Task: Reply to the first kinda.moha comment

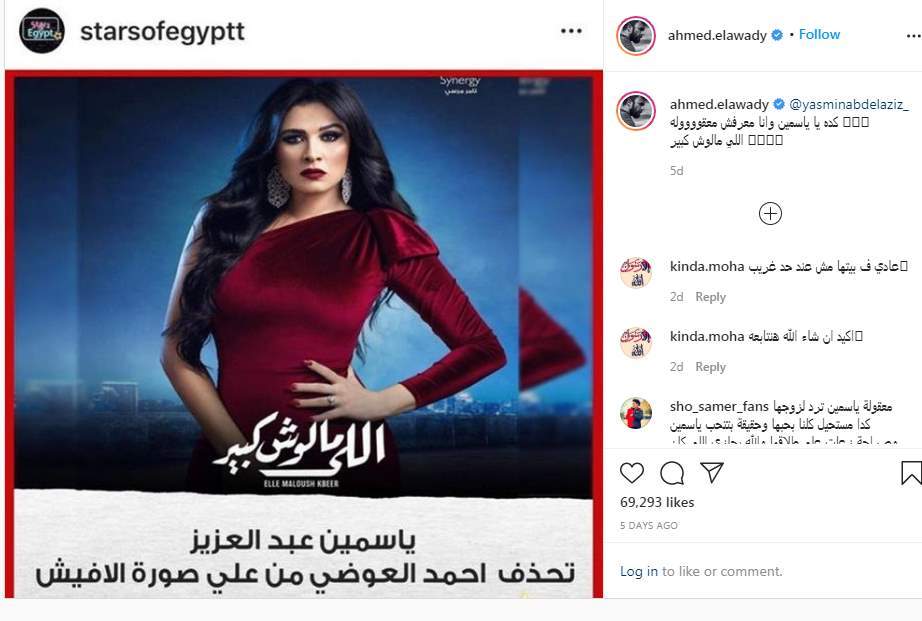Action: 710,297
